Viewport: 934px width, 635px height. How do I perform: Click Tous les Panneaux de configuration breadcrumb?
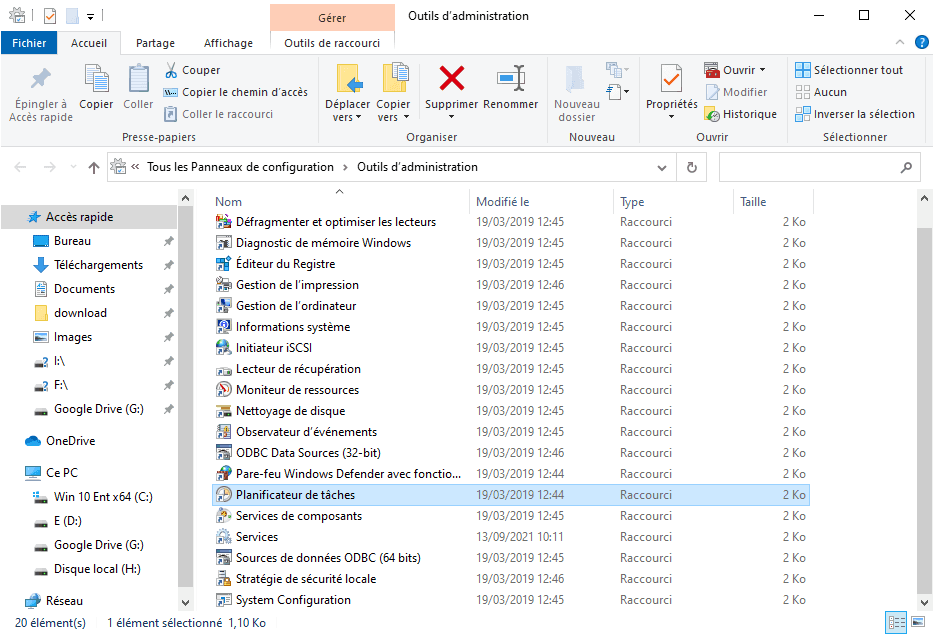(x=240, y=167)
